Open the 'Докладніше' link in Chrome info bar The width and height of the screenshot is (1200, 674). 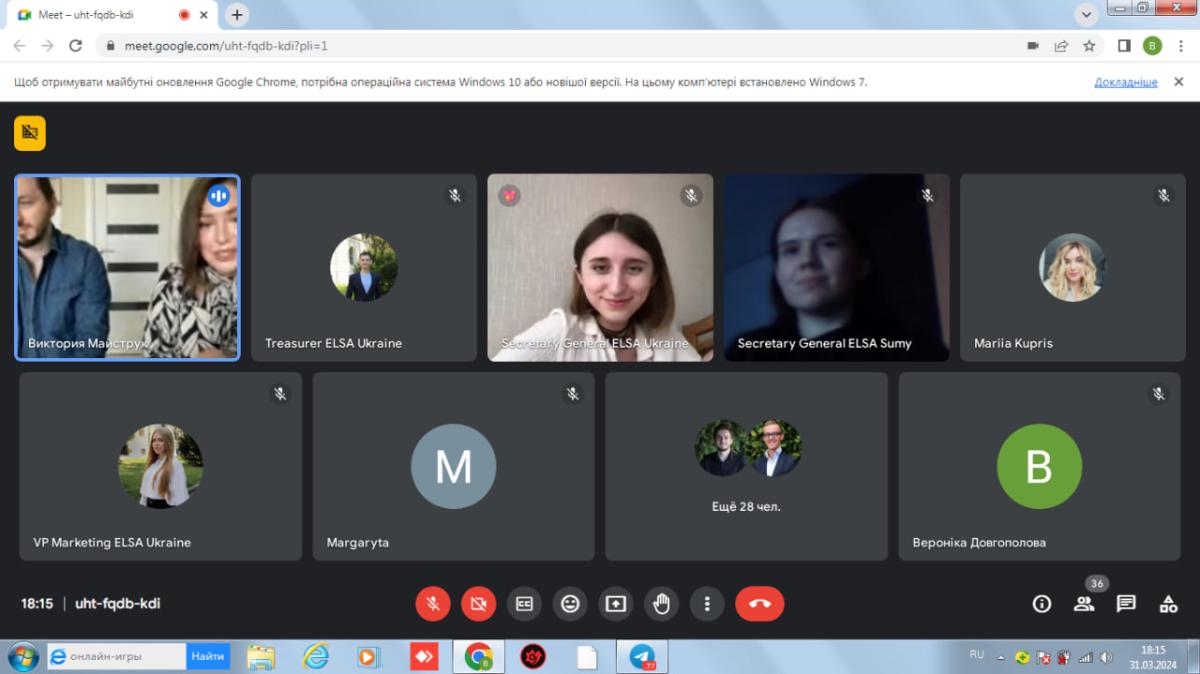pyautogui.click(x=1126, y=82)
